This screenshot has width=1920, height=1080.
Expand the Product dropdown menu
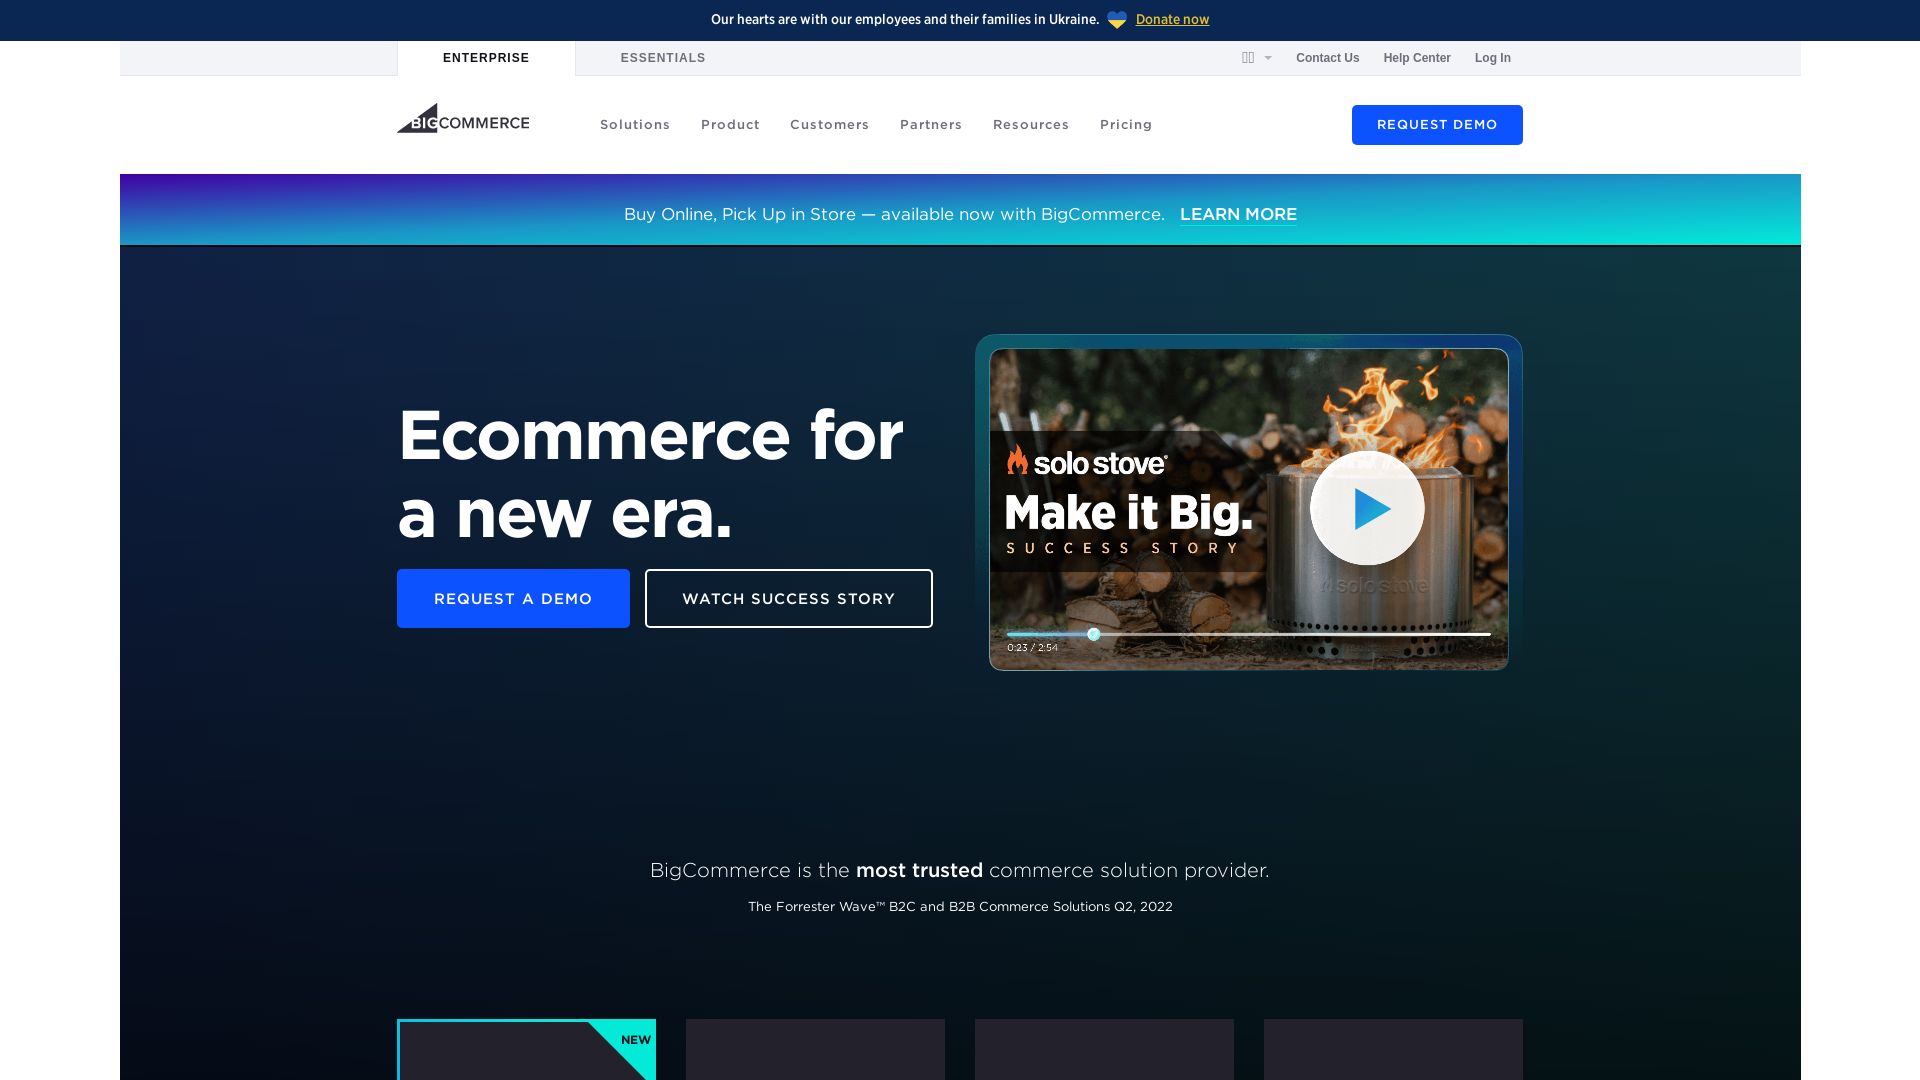(x=731, y=124)
